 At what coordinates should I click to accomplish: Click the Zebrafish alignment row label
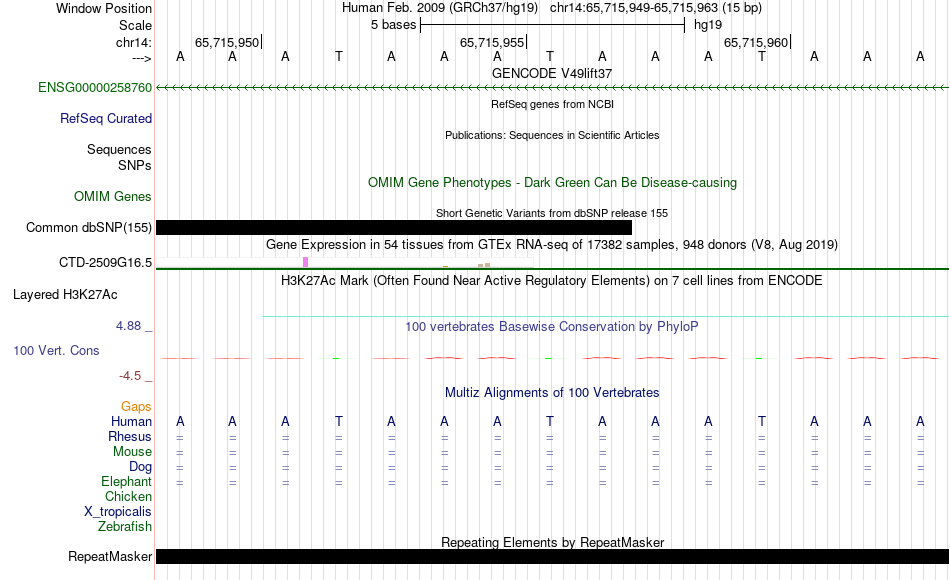pos(125,526)
